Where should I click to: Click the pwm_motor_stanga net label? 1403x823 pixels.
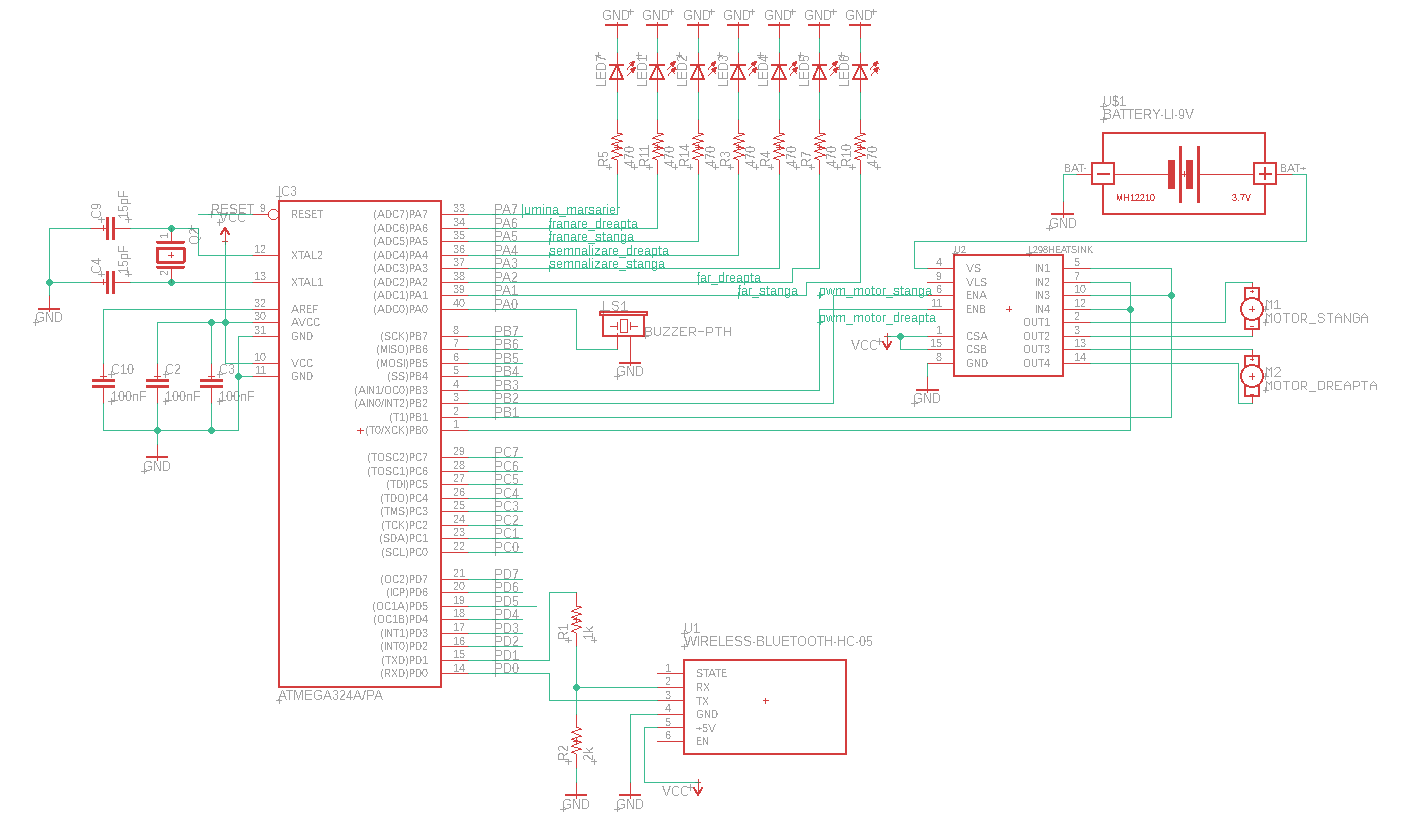coord(876,291)
